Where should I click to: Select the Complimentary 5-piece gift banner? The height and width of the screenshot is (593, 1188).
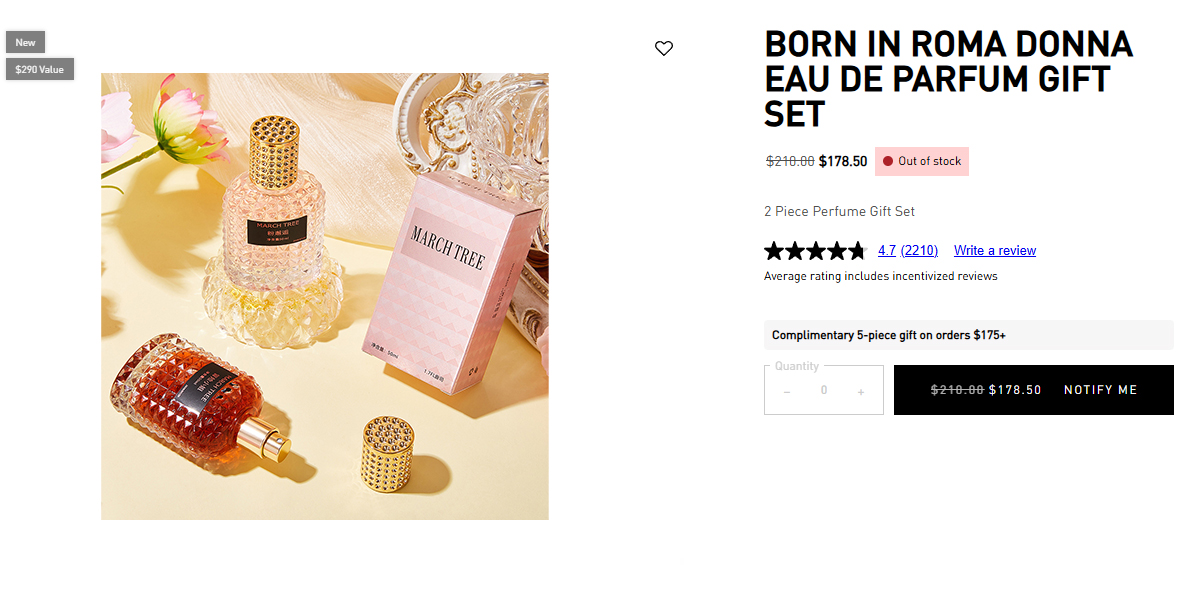point(968,335)
